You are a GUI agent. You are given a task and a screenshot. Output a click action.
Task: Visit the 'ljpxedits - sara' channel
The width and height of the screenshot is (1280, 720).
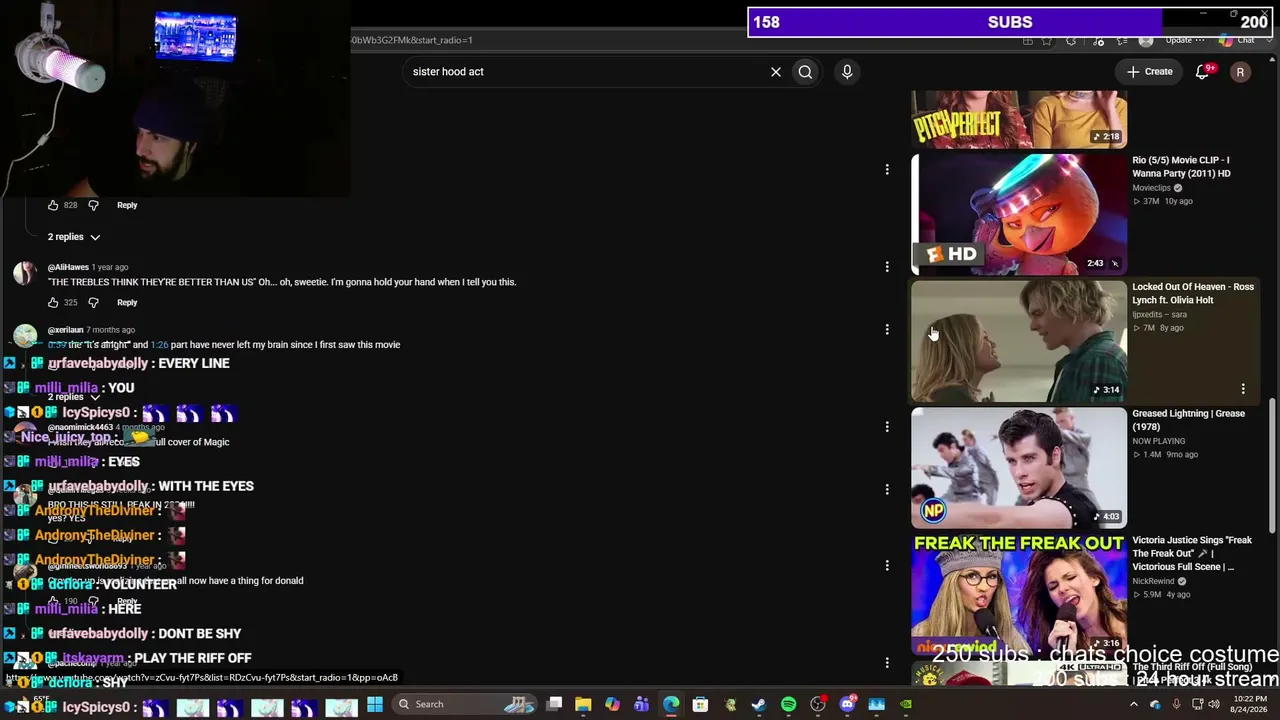coord(1159,314)
